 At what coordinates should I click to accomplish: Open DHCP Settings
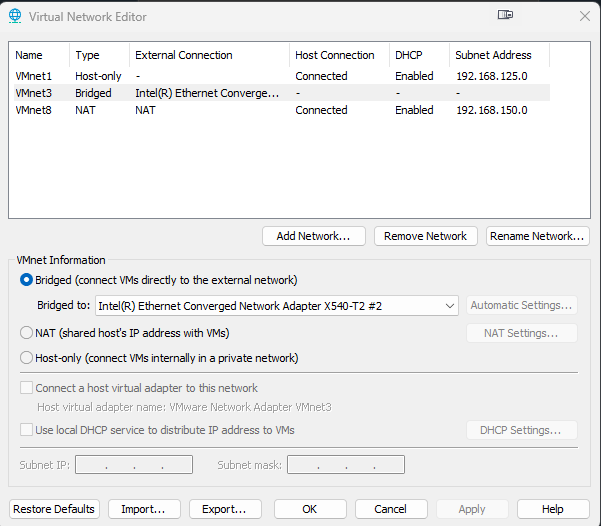coord(522,430)
